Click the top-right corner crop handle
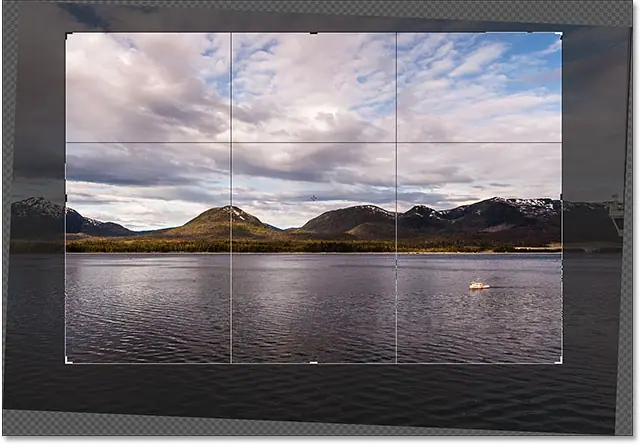This screenshot has height=445, width=641. 561,33
